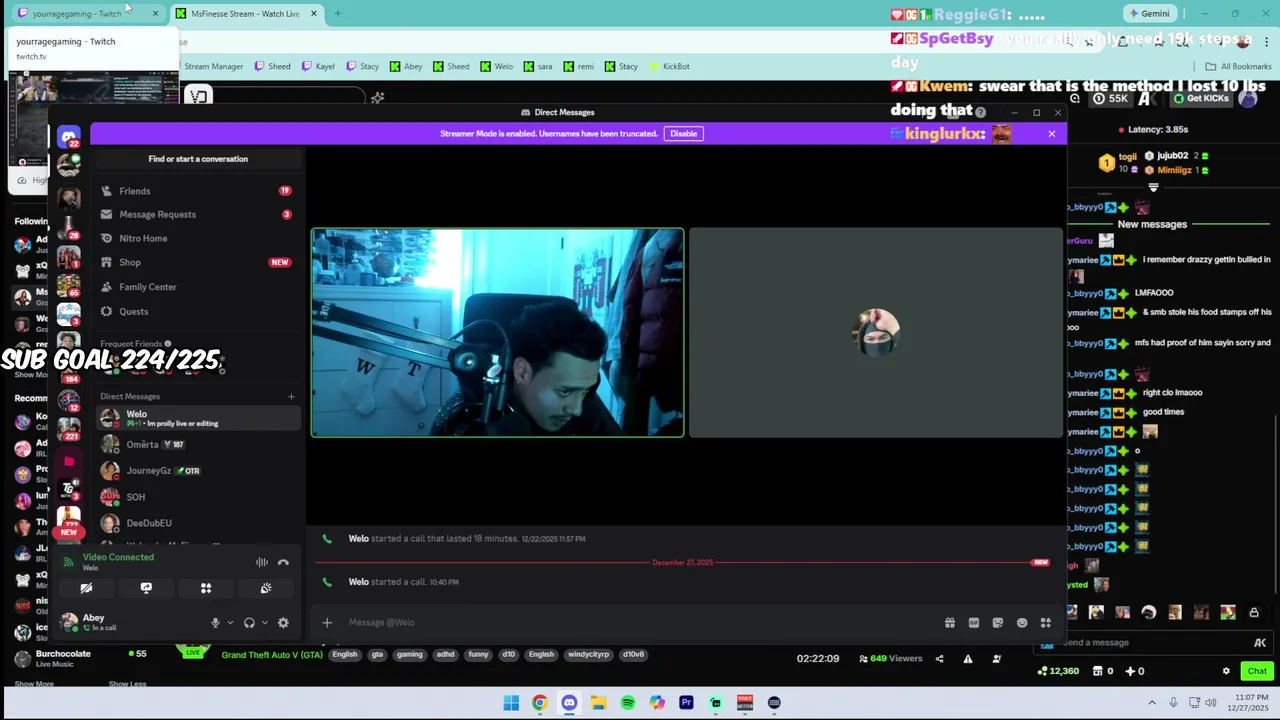Viewport: 1280px width, 720px height.
Task: Deafen with the headphones icon
Action: [249, 622]
